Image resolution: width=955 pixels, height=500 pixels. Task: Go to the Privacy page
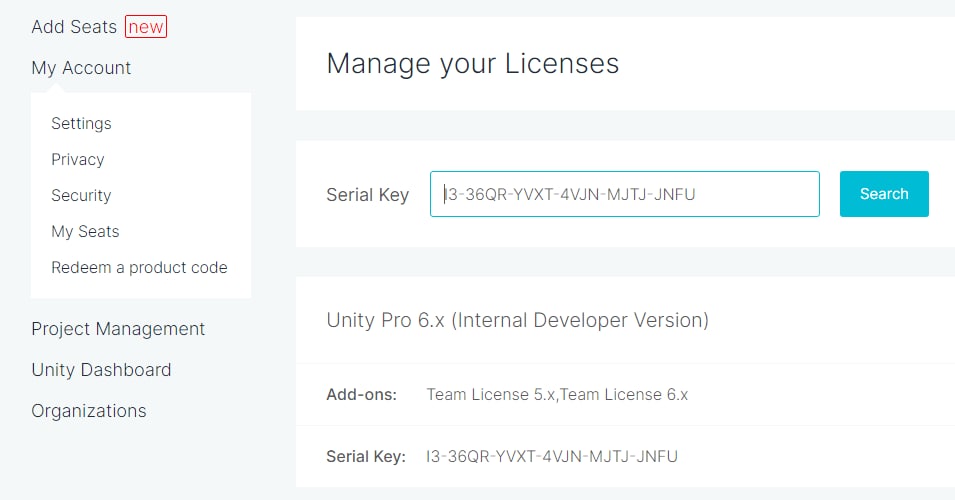click(77, 160)
